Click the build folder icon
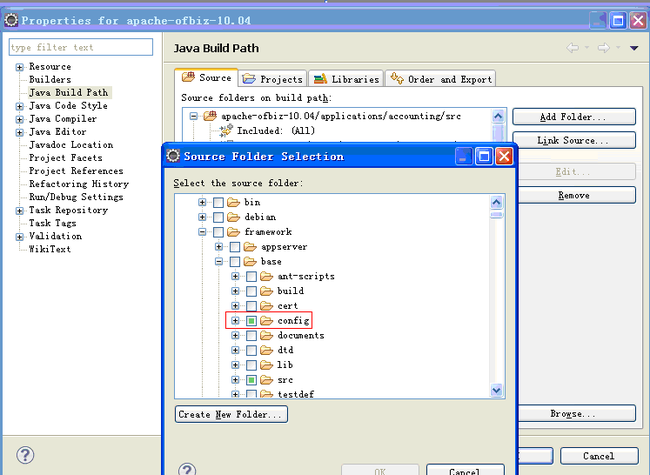The image size is (650, 475). click(x=267, y=291)
